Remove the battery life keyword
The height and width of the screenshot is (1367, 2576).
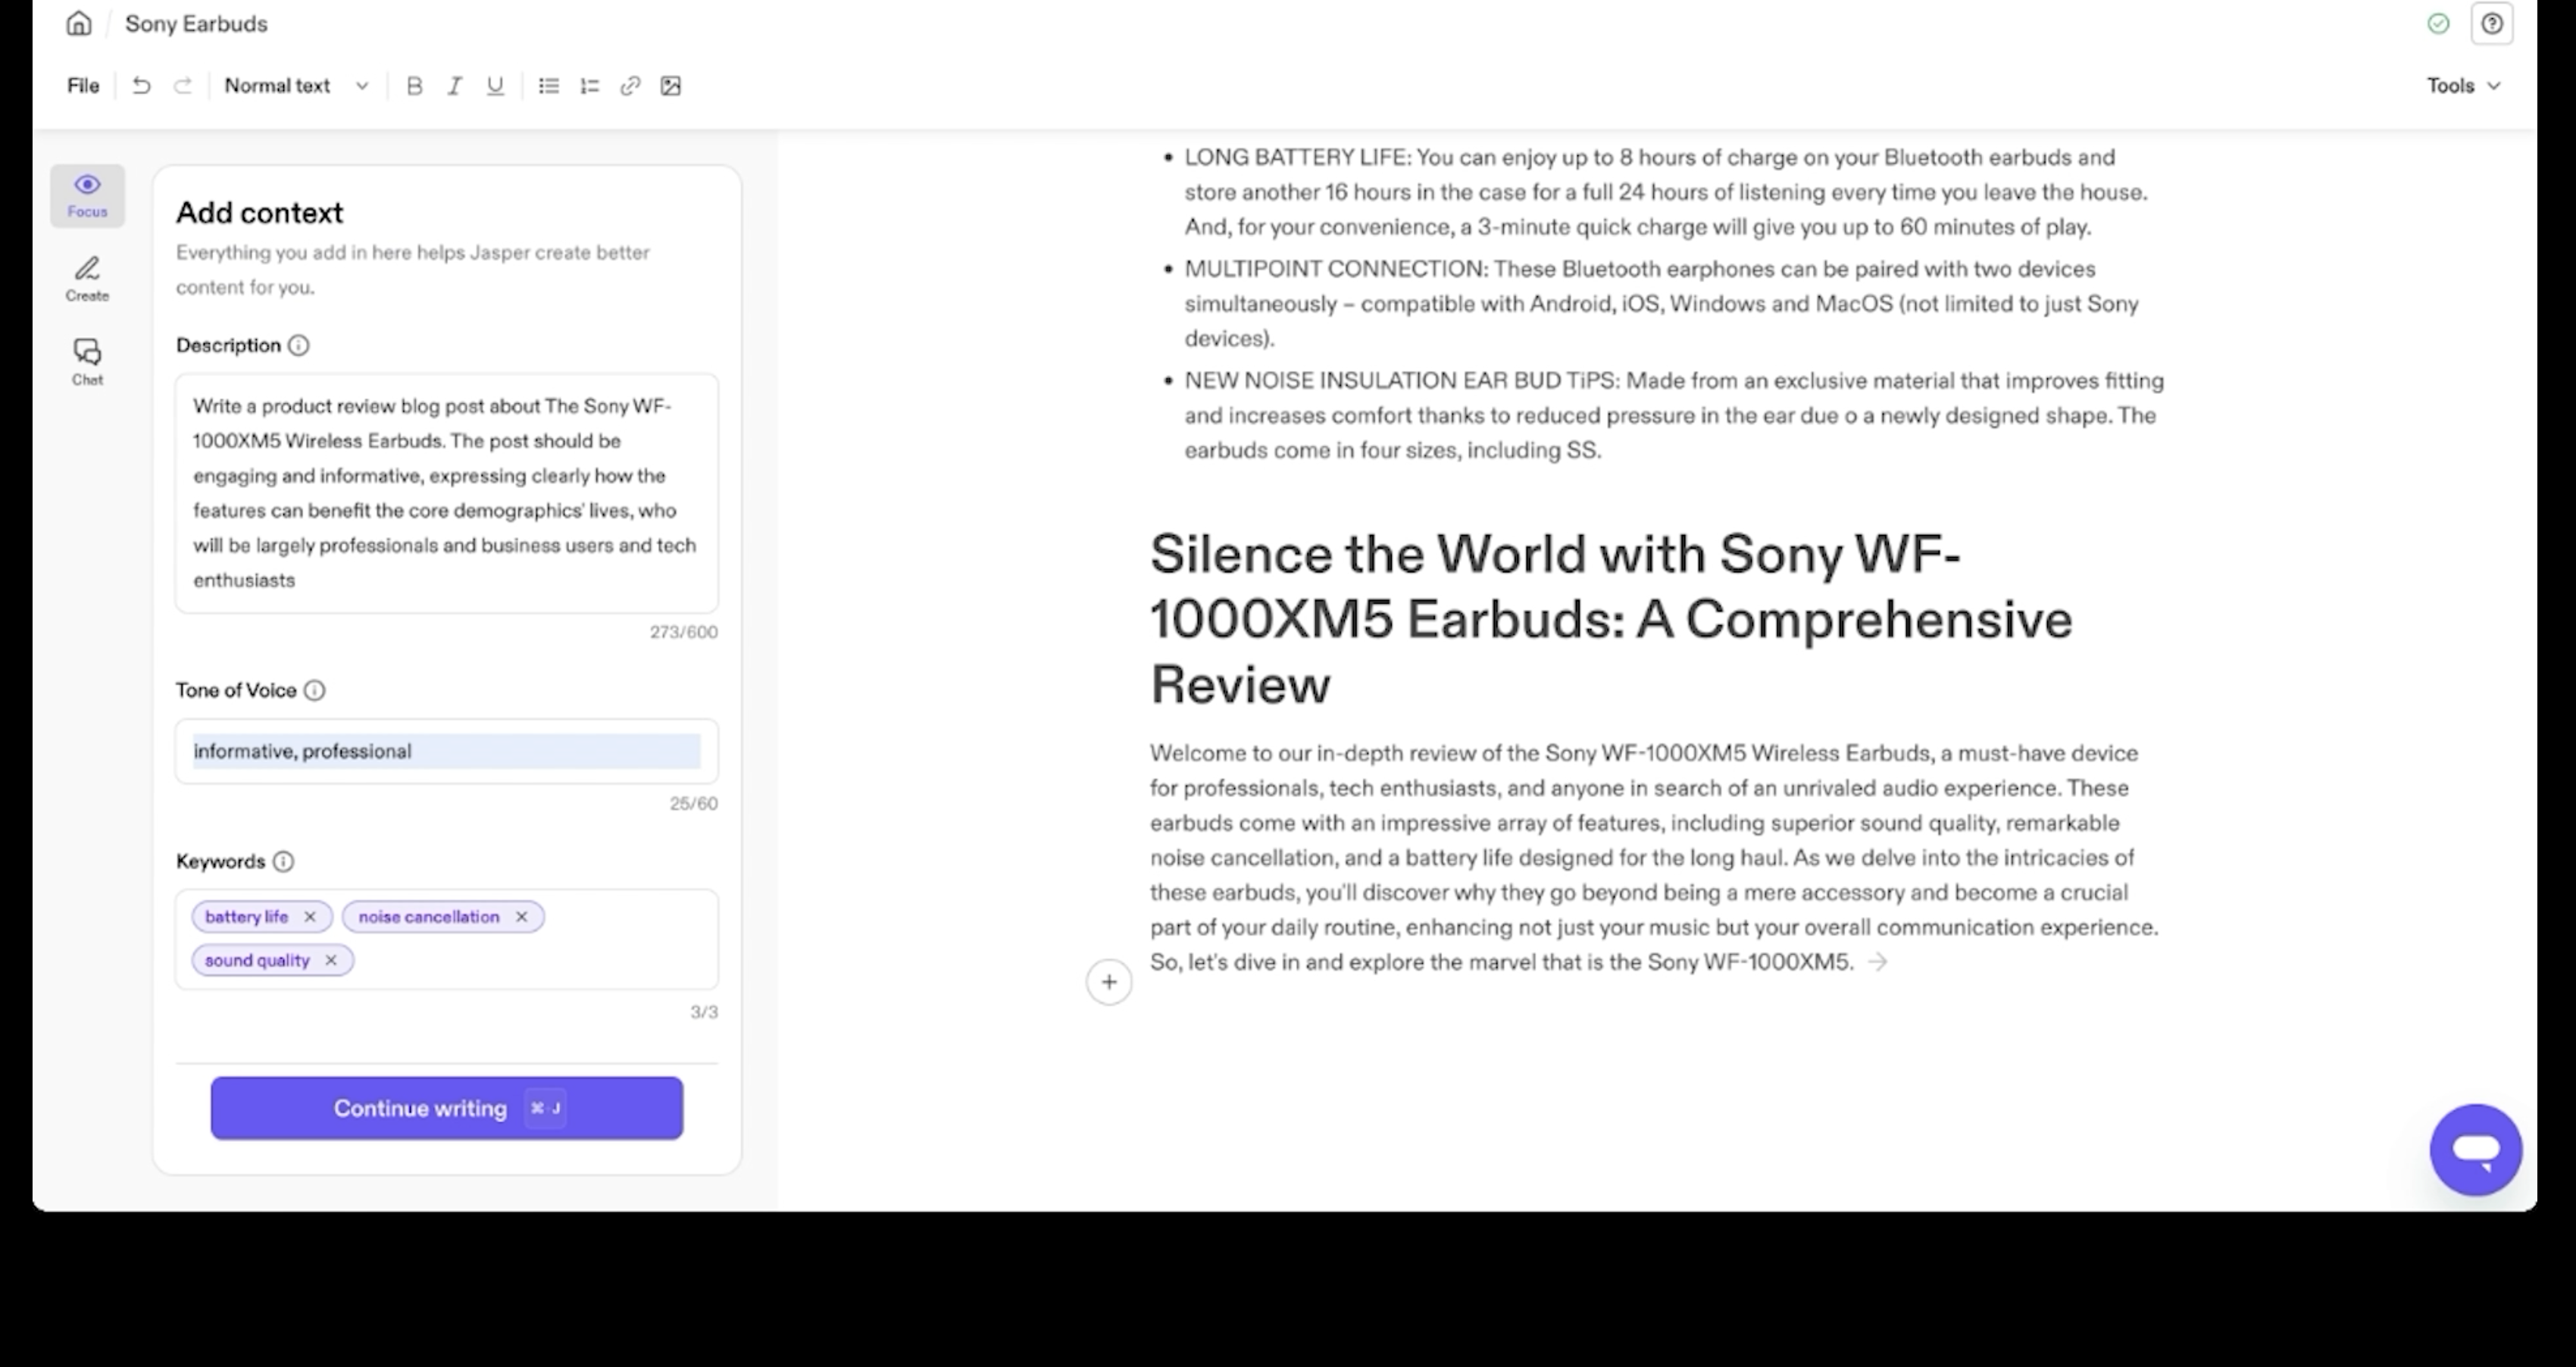pos(310,917)
